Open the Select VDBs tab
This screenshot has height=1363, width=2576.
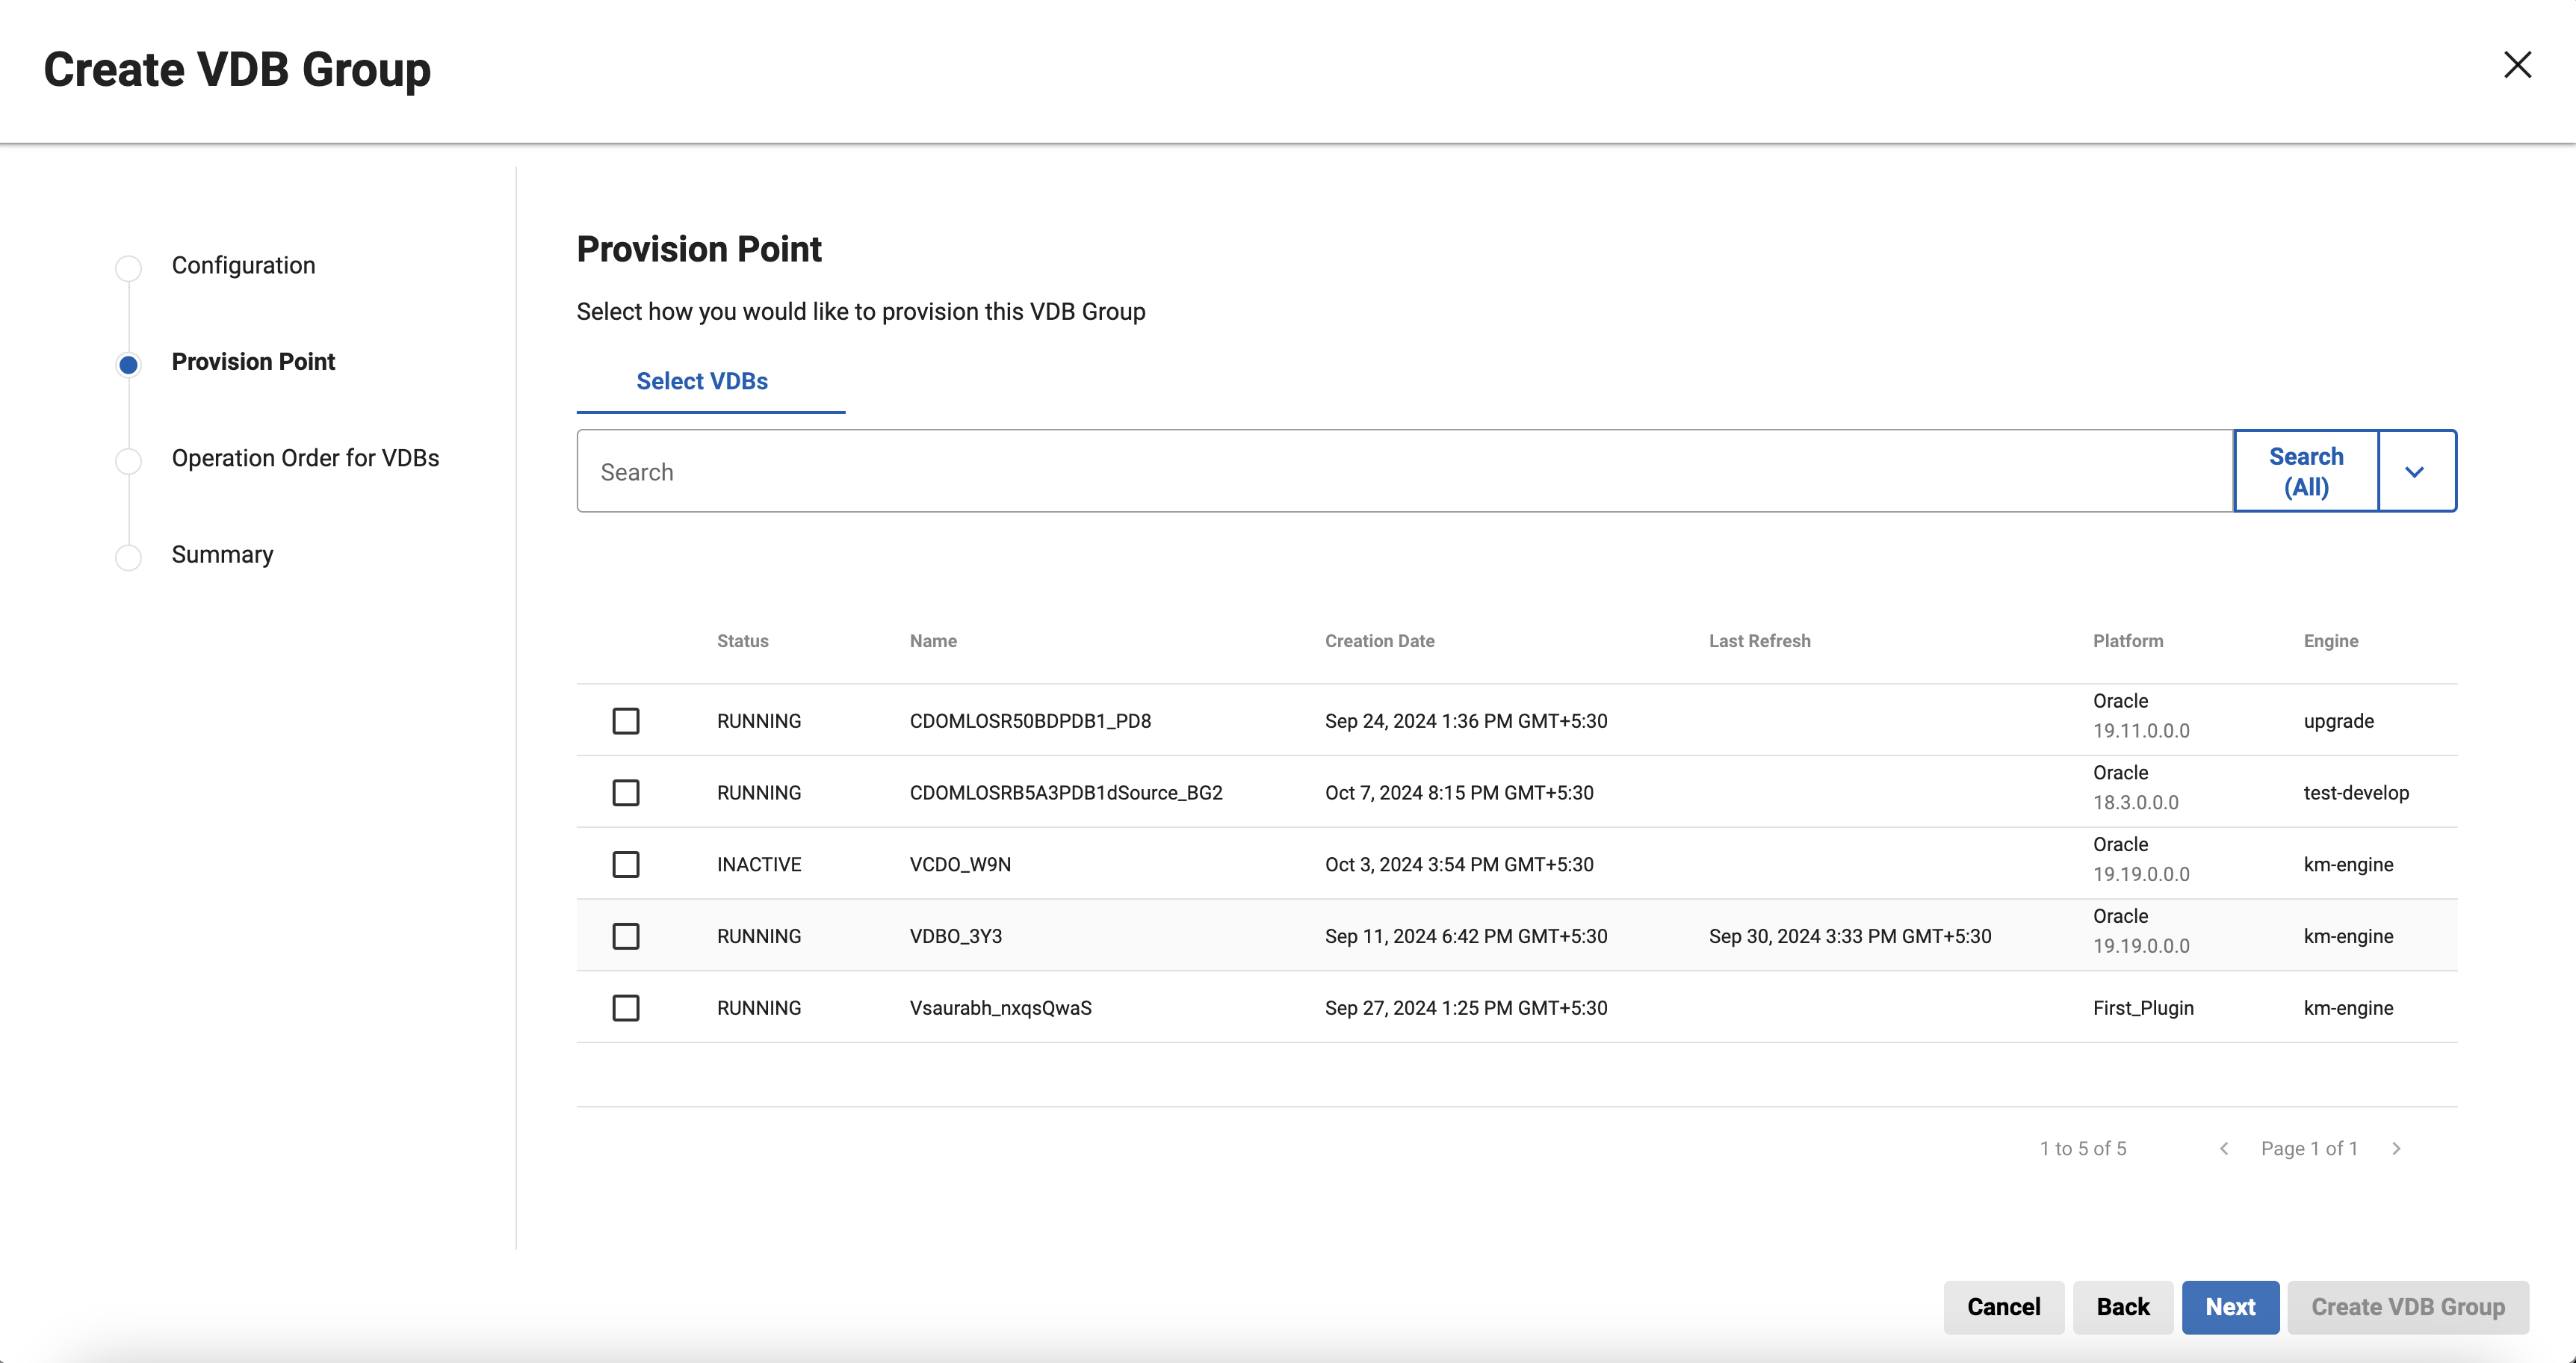click(702, 381)
